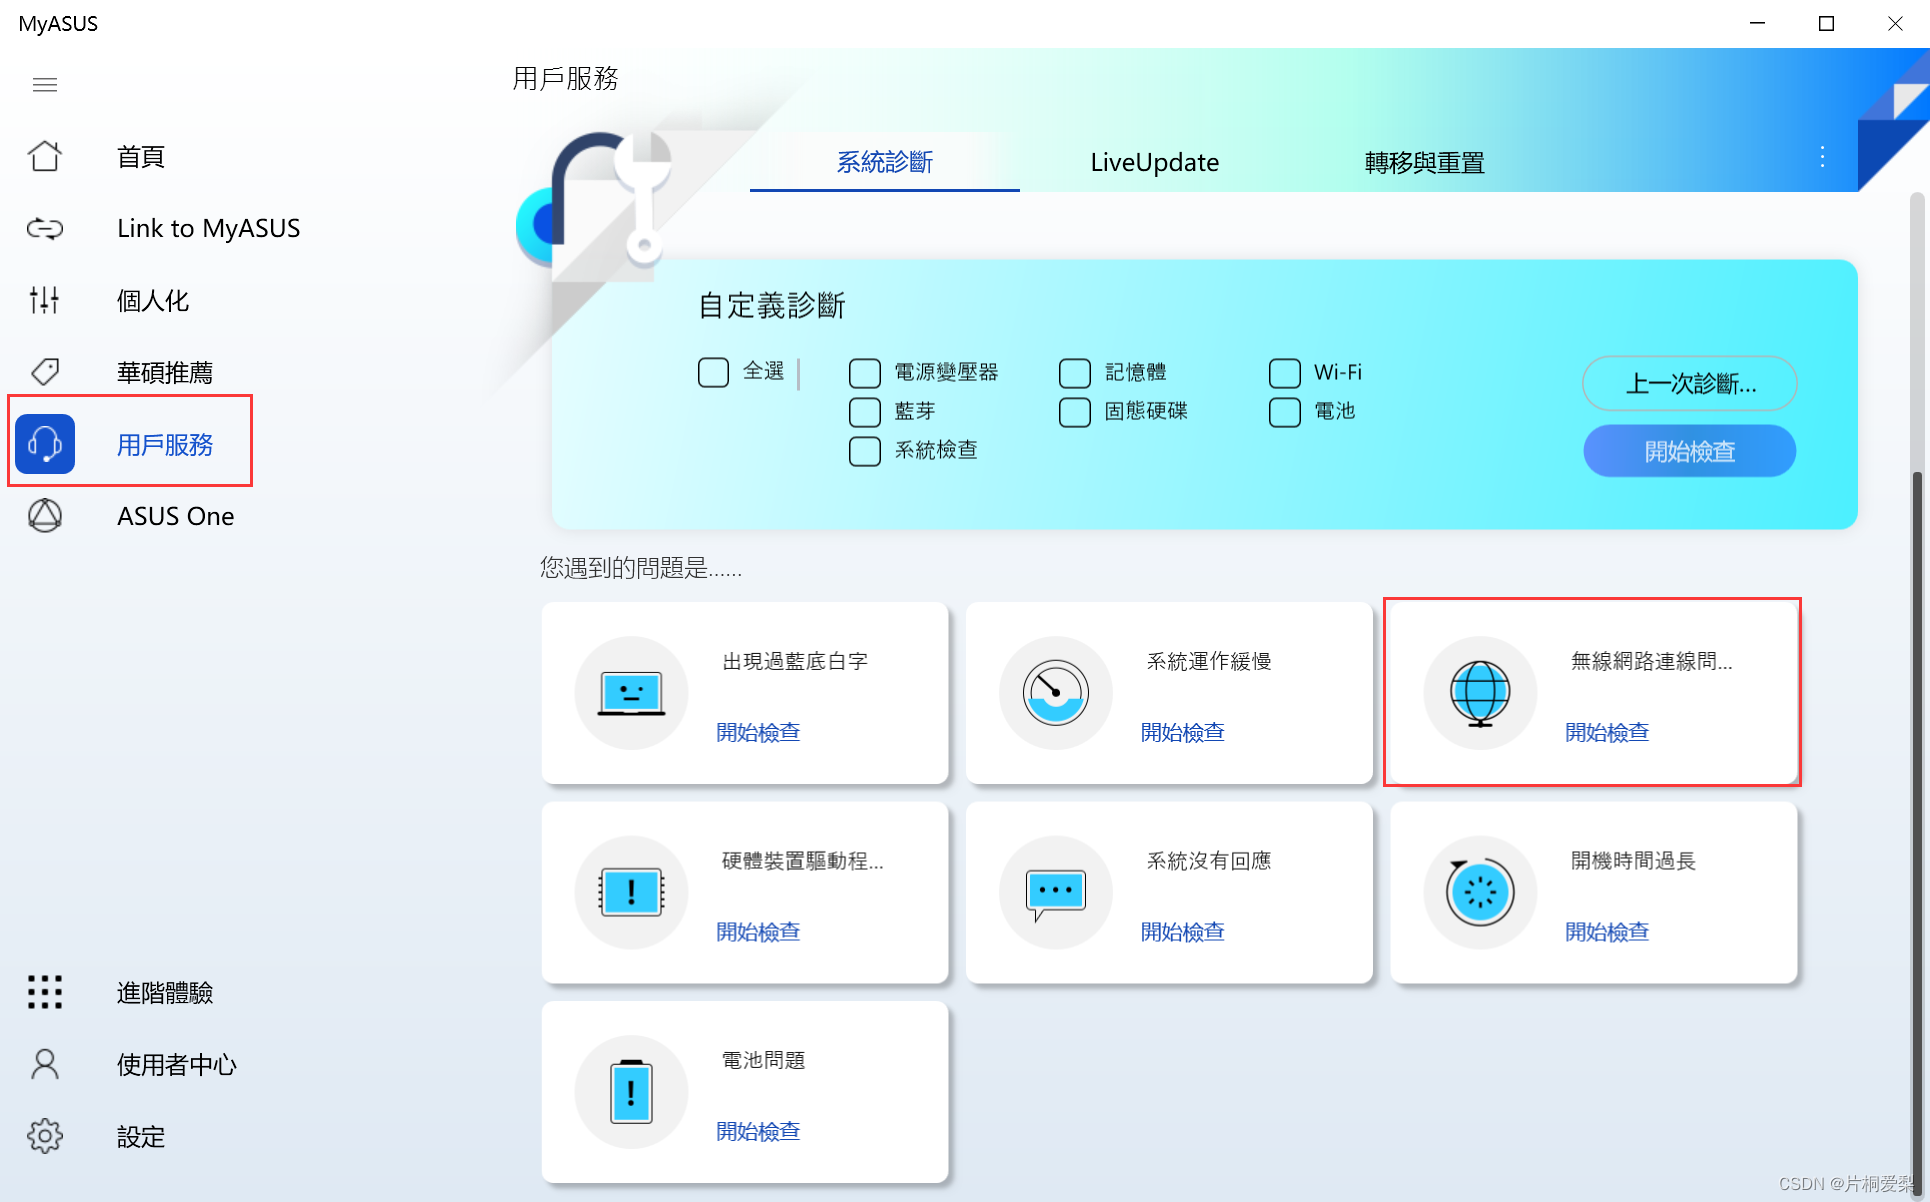Click the 首頁 home icon
Viewport: 1930px width, 1202px height.
click(x=45, y=156)
